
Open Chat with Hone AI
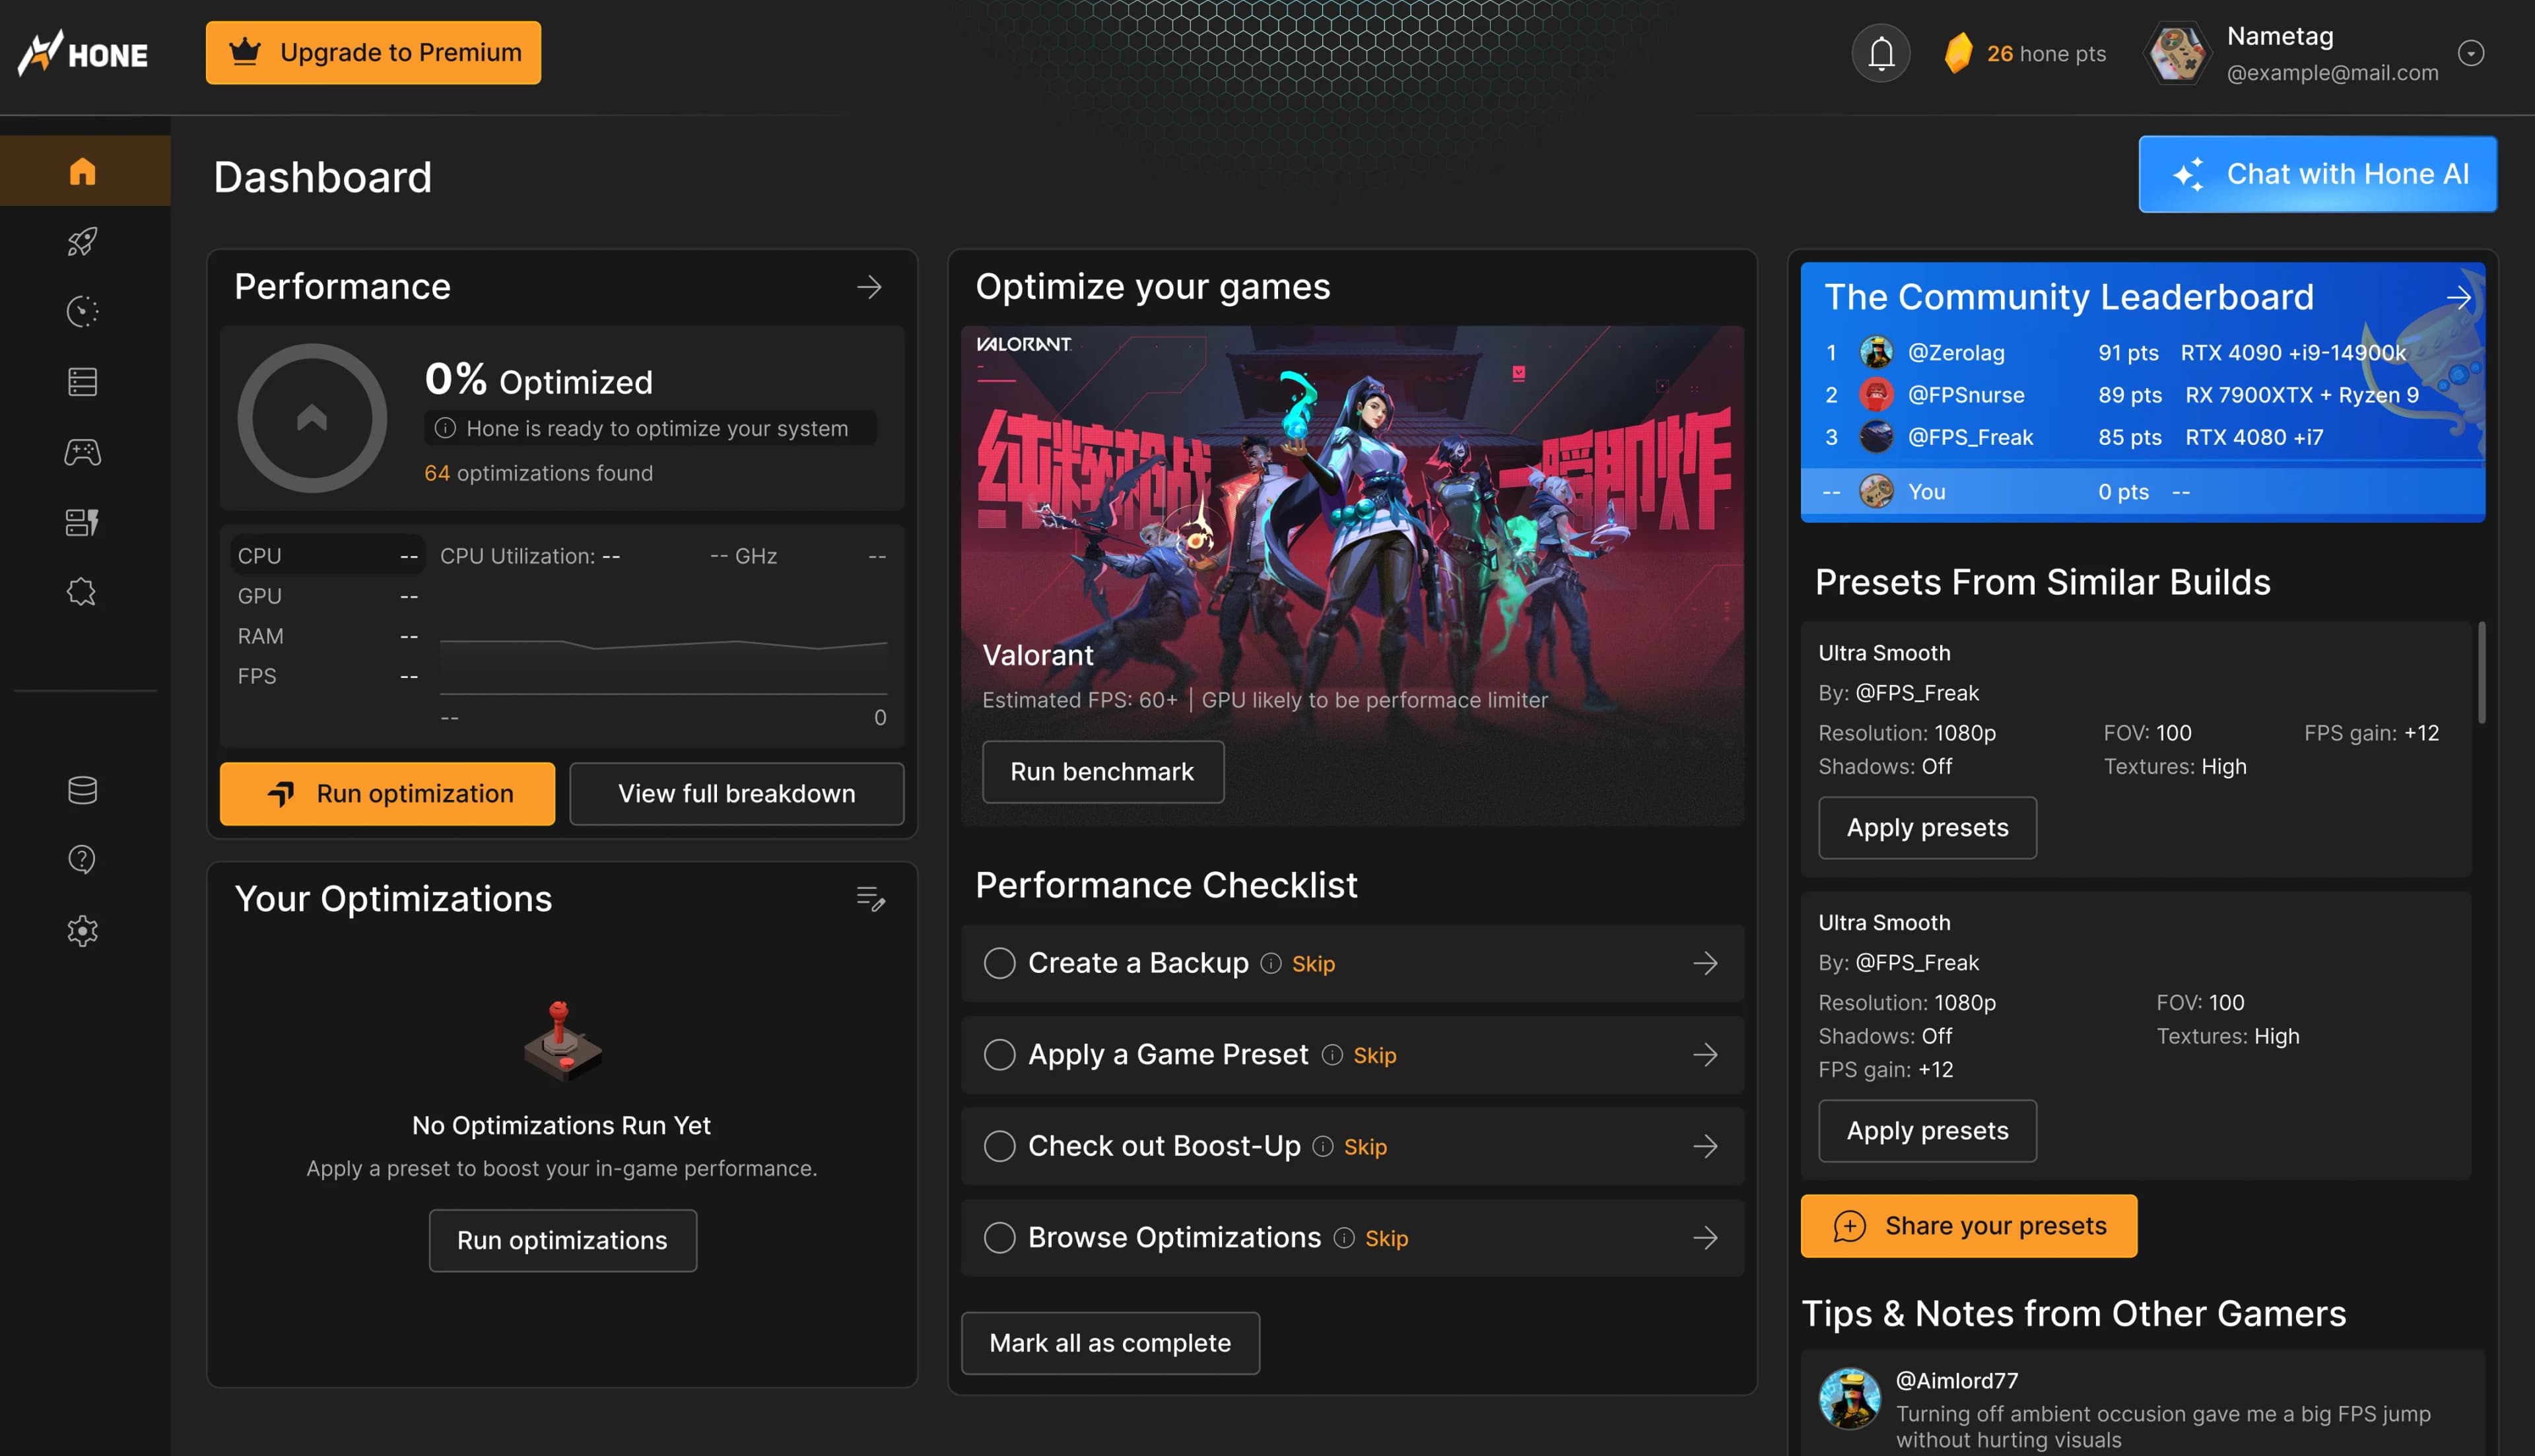(x=2317, y=174)
